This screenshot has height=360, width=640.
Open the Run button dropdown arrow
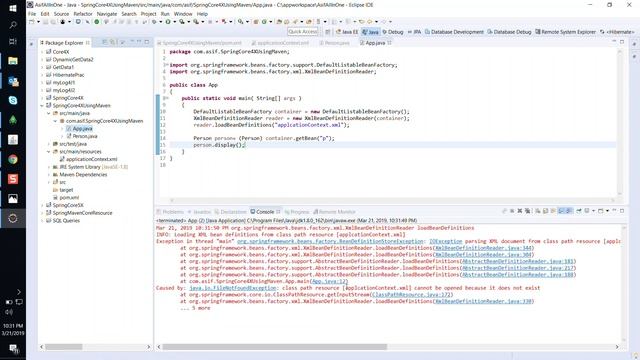click(175, 22)
